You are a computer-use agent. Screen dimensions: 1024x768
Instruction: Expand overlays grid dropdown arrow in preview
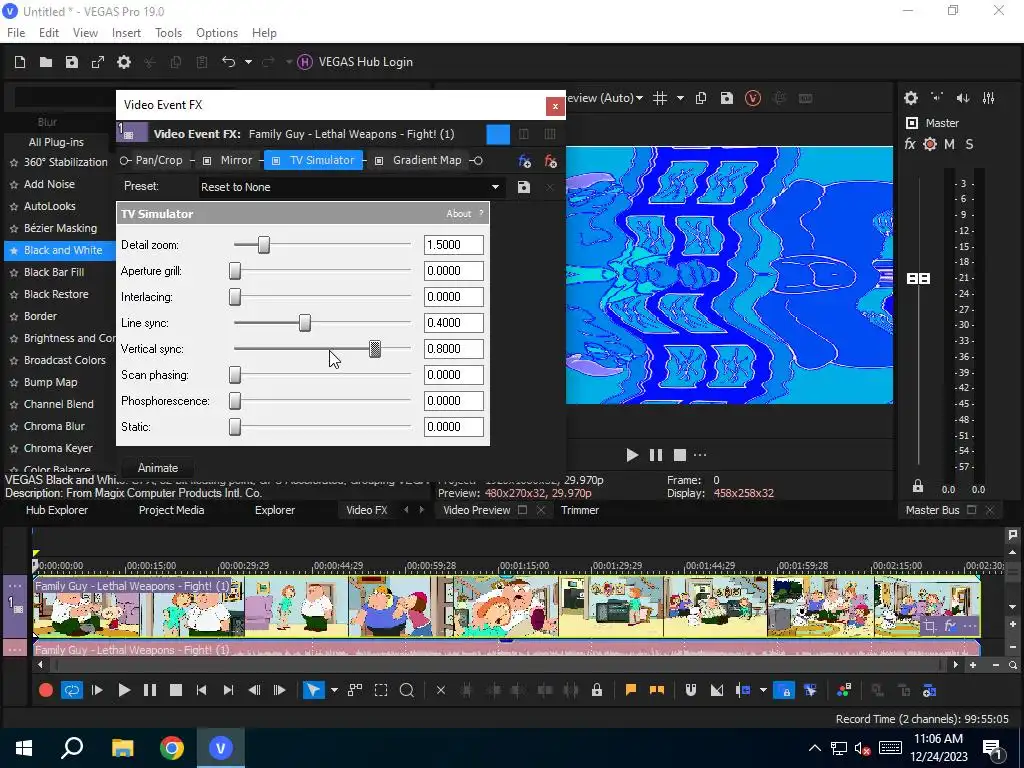tap(680, 98)
